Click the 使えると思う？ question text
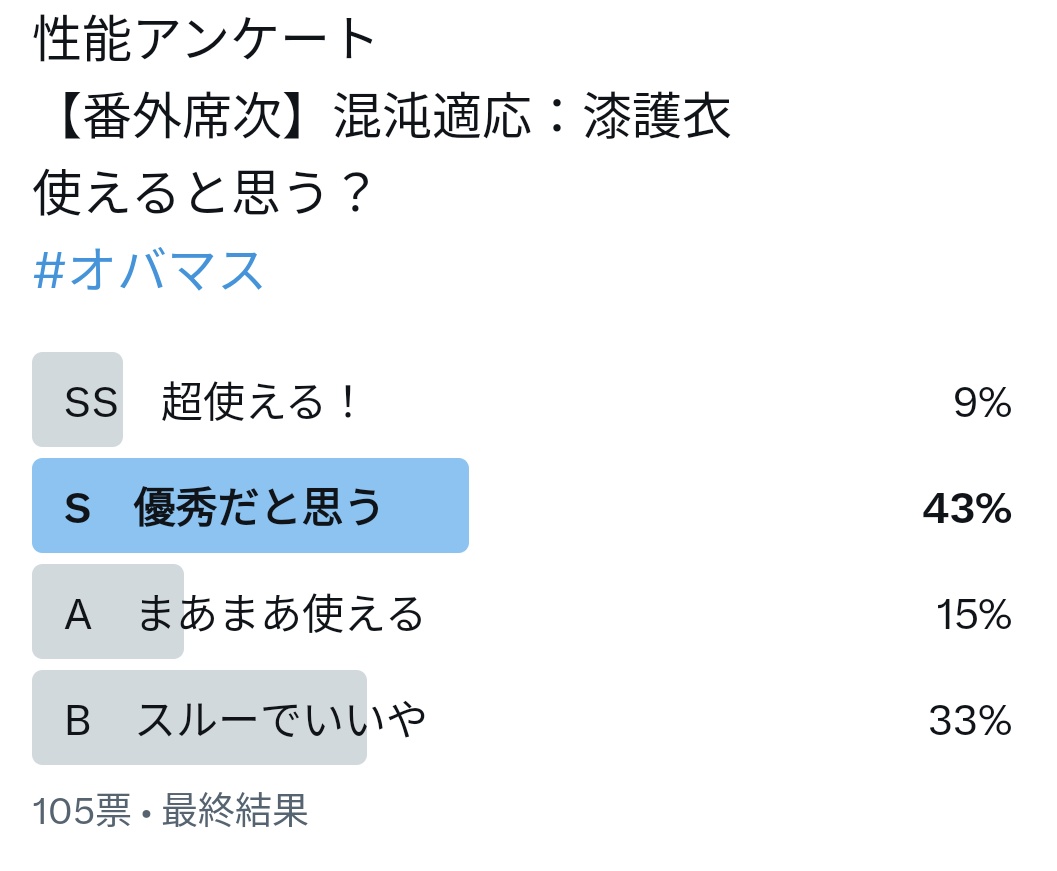 tap(202, 192)
